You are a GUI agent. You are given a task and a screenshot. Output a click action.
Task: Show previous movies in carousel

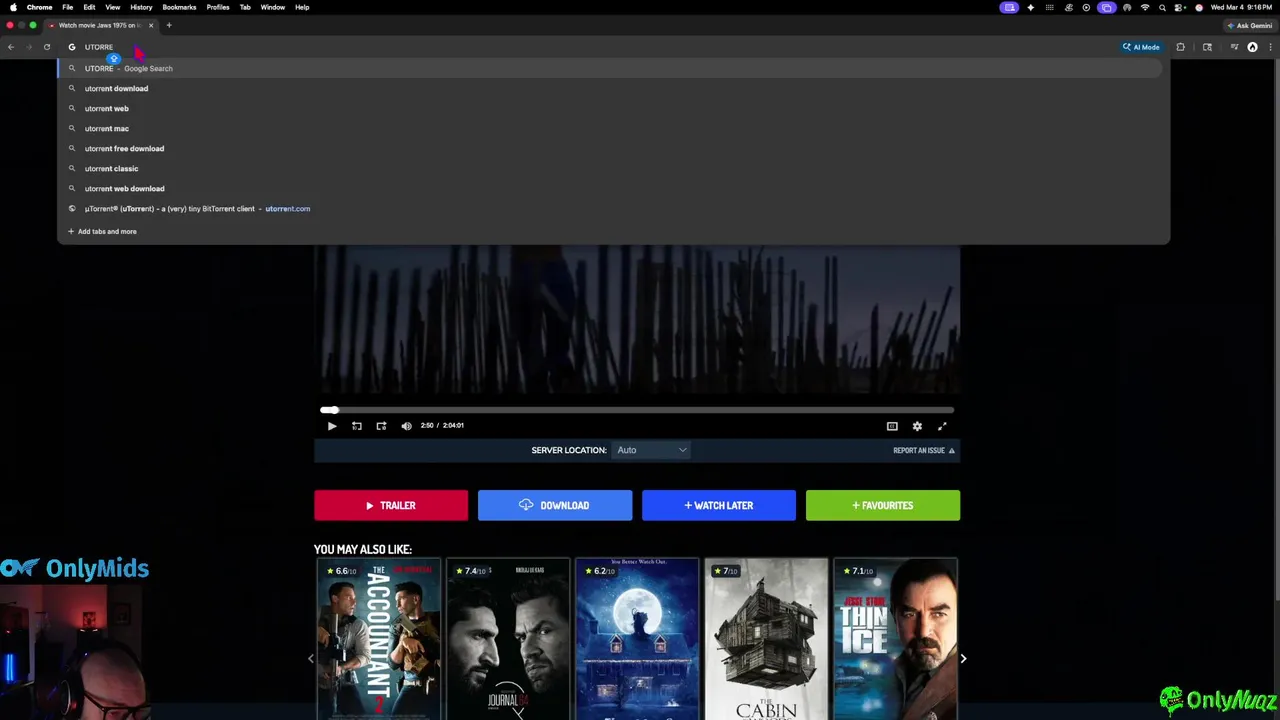point(310,658)
